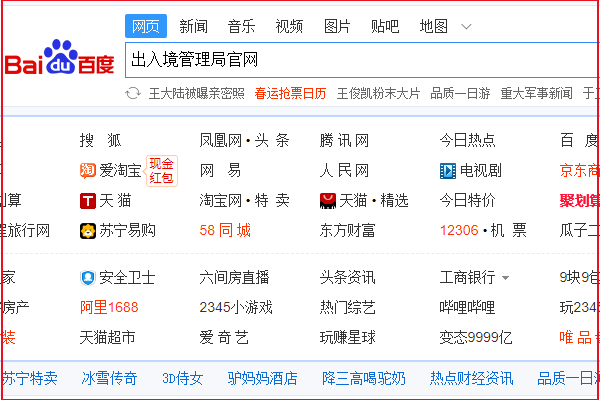
Task: Open the 变态9999亿 link
Action: click(x=476, y=338)
